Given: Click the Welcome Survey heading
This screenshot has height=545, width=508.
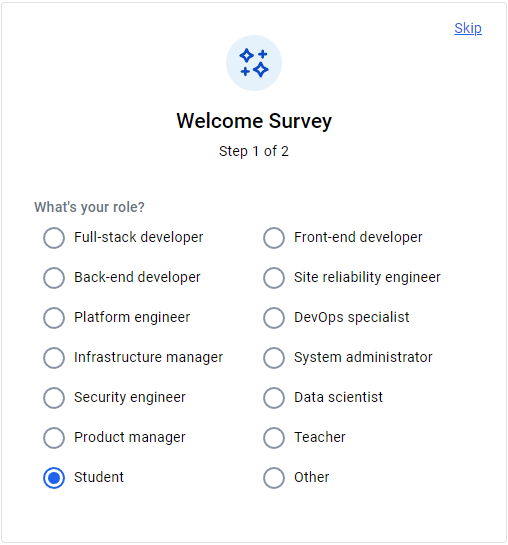Looking at the screenshot, I should (254, 121).
